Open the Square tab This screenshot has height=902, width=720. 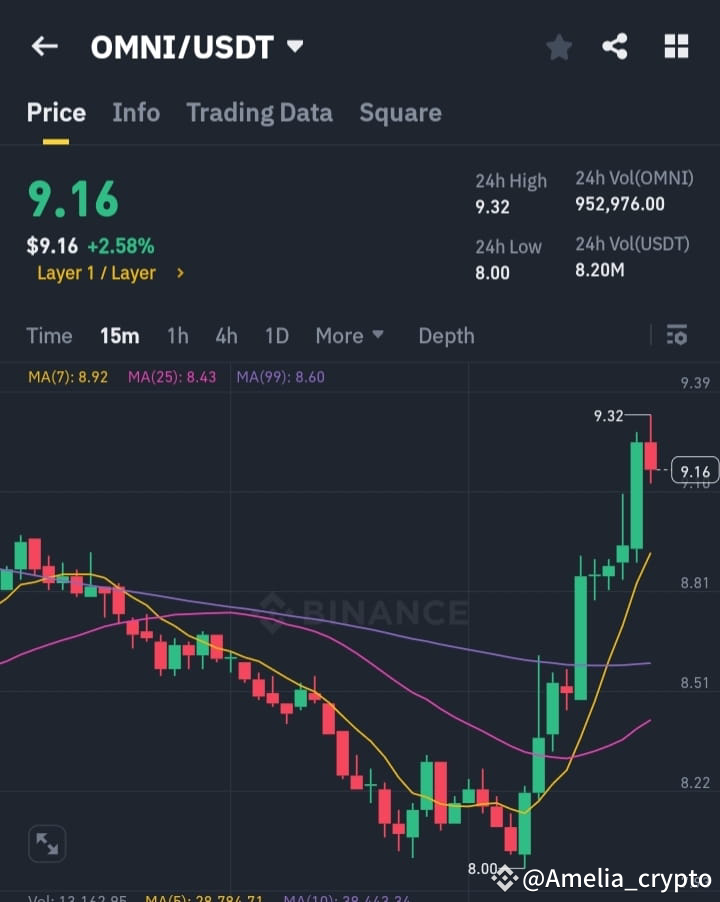(400, 113)
